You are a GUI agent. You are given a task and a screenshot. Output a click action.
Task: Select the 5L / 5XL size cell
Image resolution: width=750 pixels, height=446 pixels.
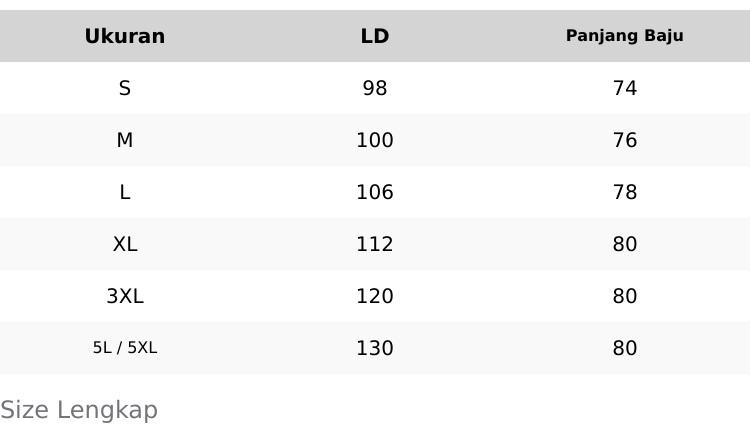(124, 348)
